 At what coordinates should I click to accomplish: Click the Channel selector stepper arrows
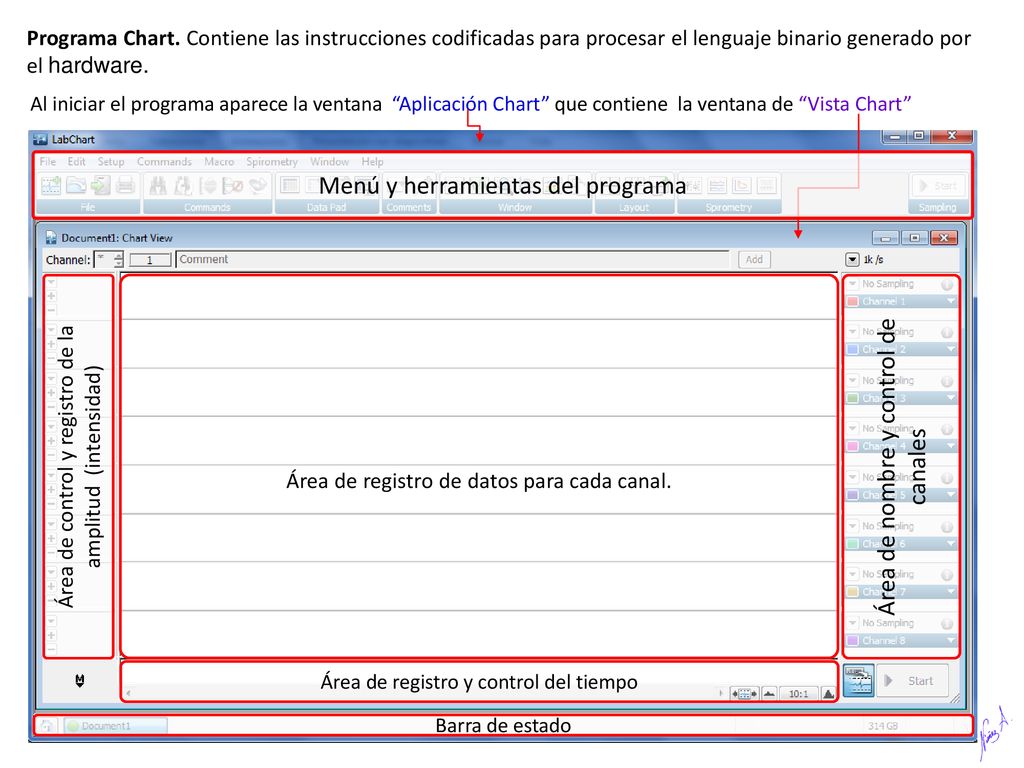point(118,260)
